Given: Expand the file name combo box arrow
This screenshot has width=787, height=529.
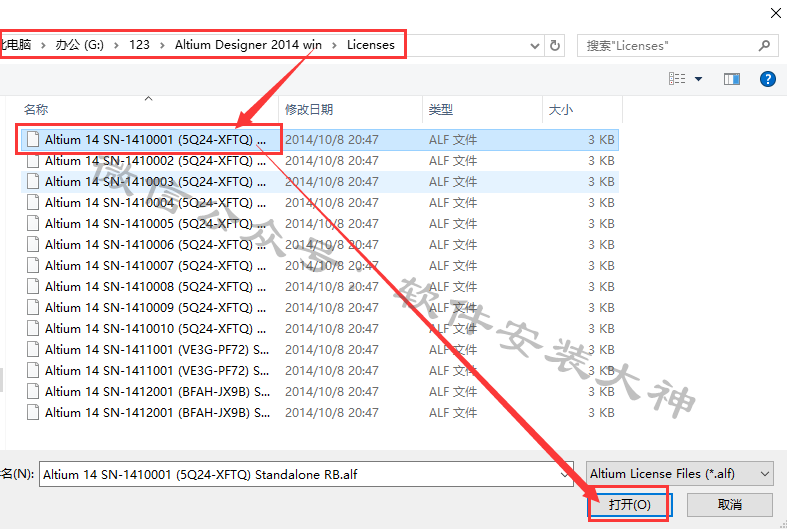Looking at the screenshot, I should (x=565, y=474).
